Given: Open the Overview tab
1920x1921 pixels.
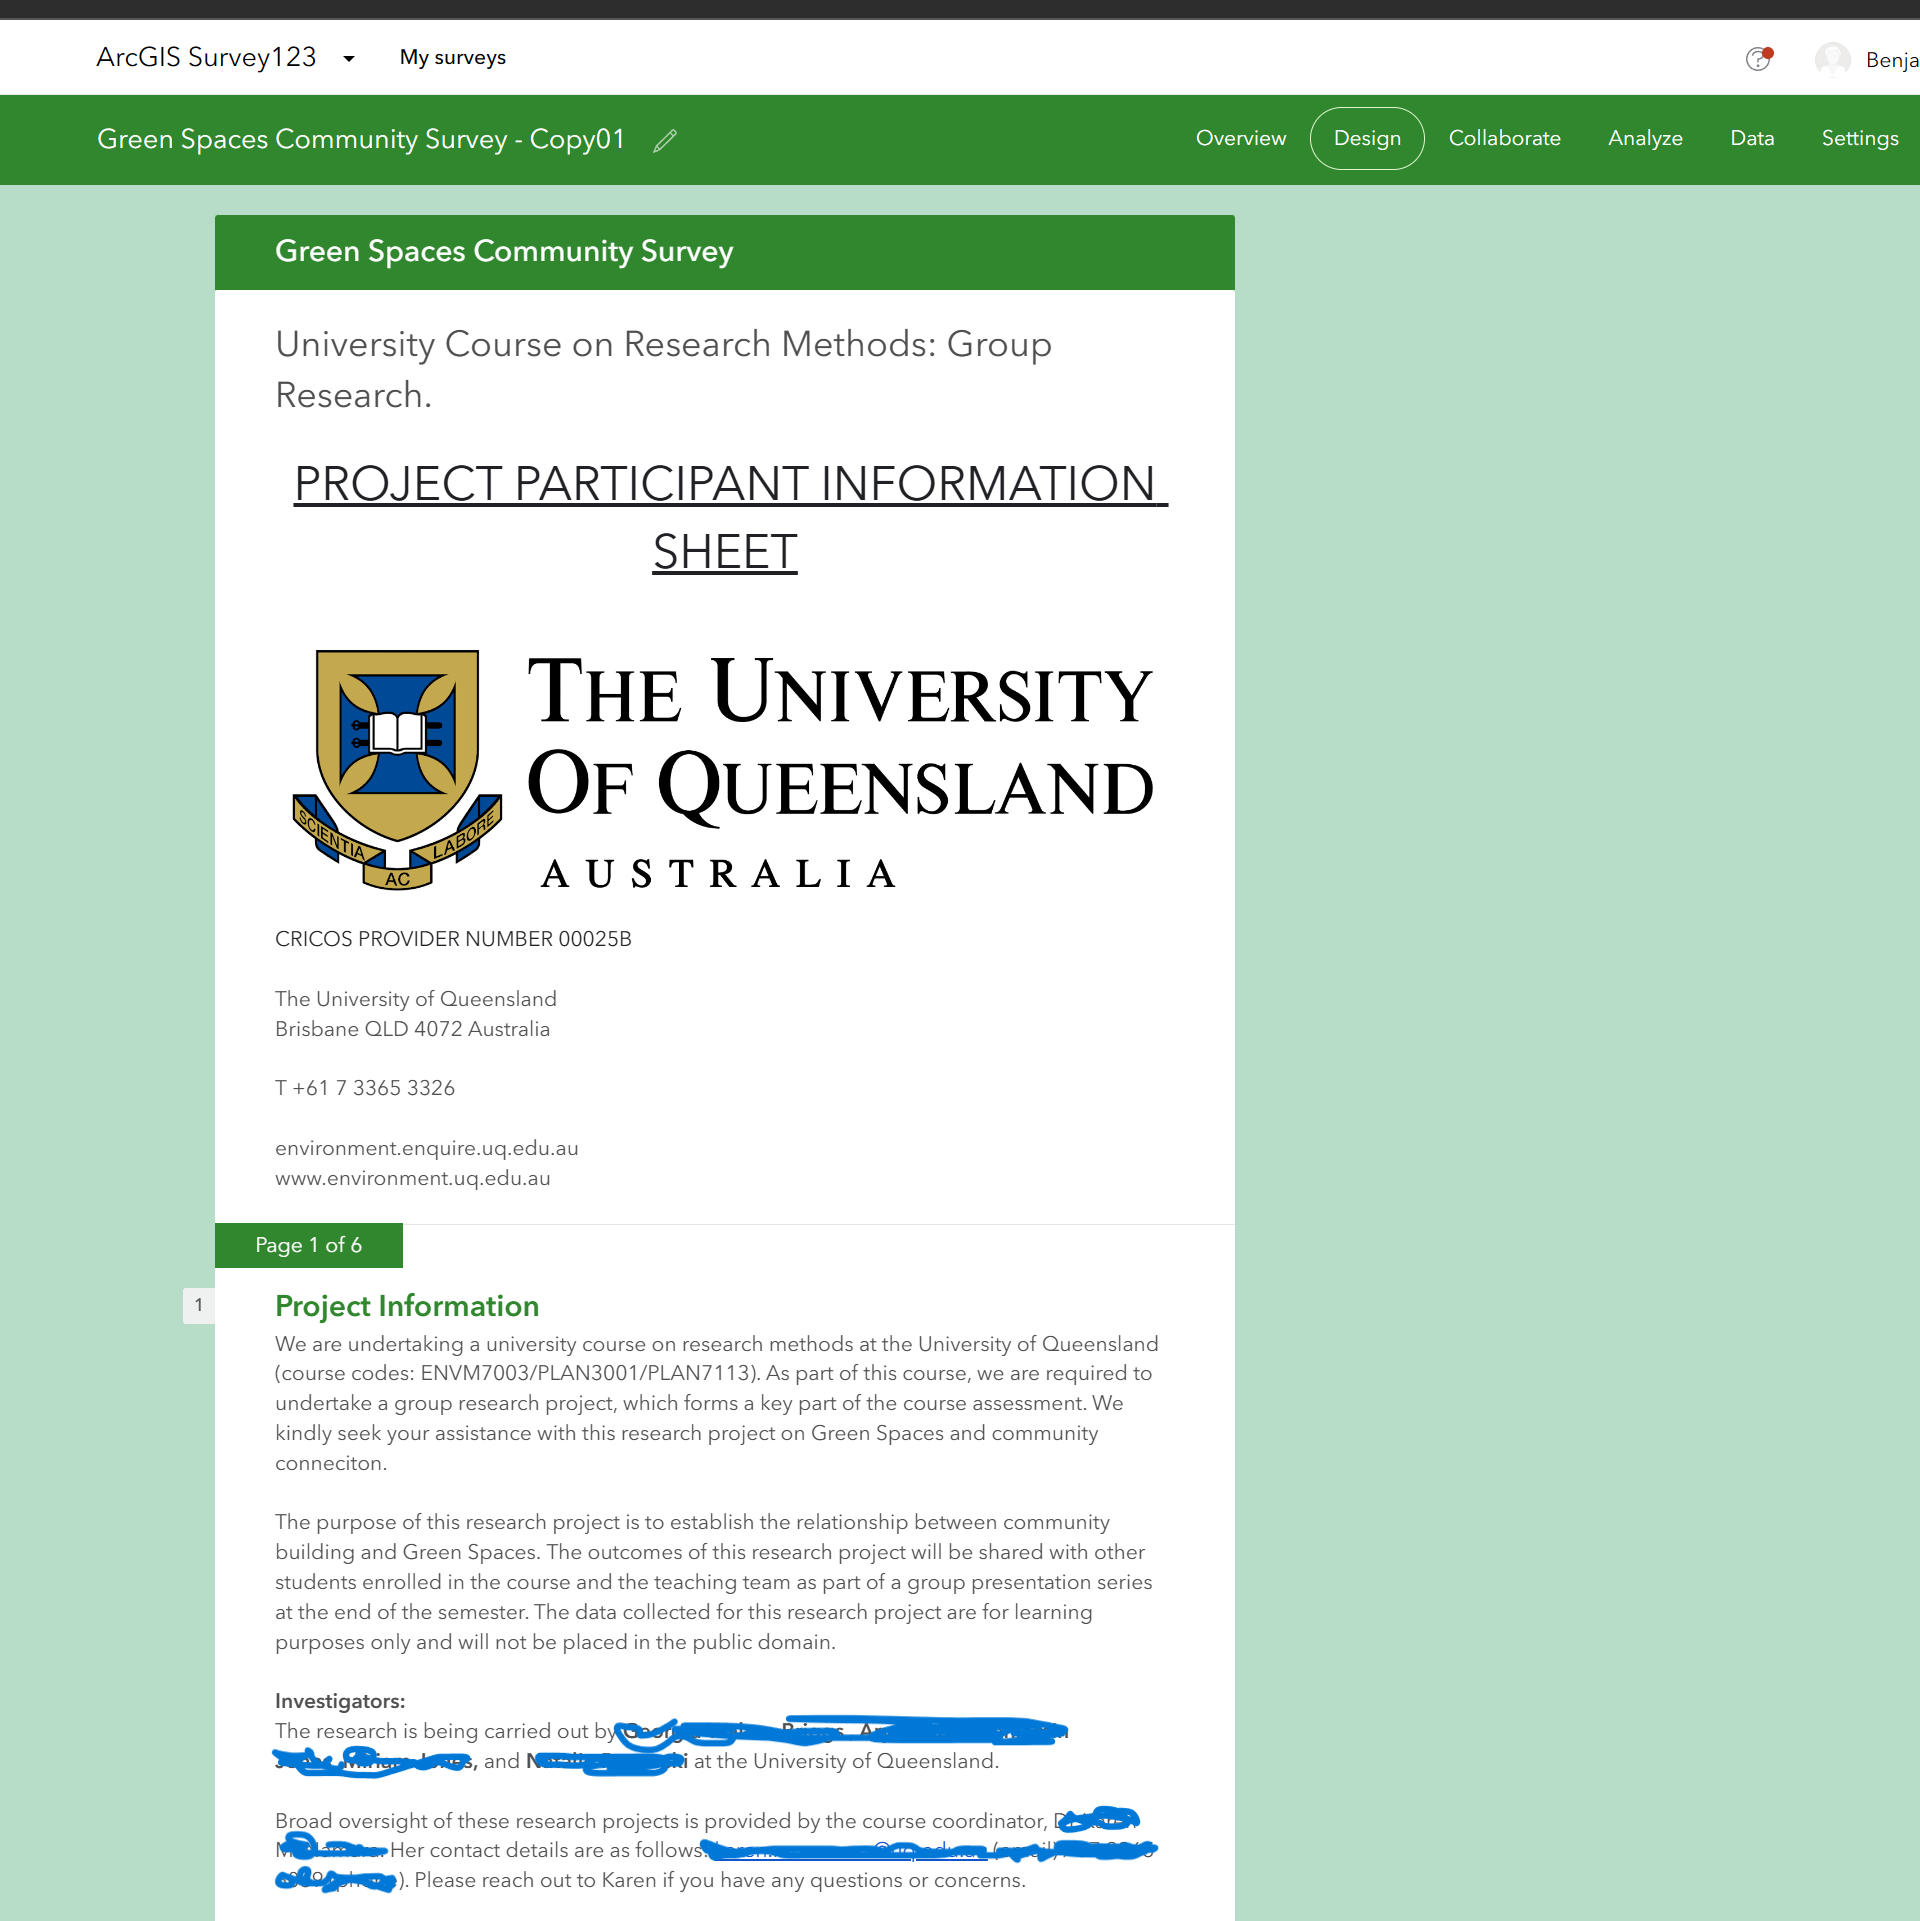Looking at the screenshot, I should pyautogui.click(x=1241, y=138).
